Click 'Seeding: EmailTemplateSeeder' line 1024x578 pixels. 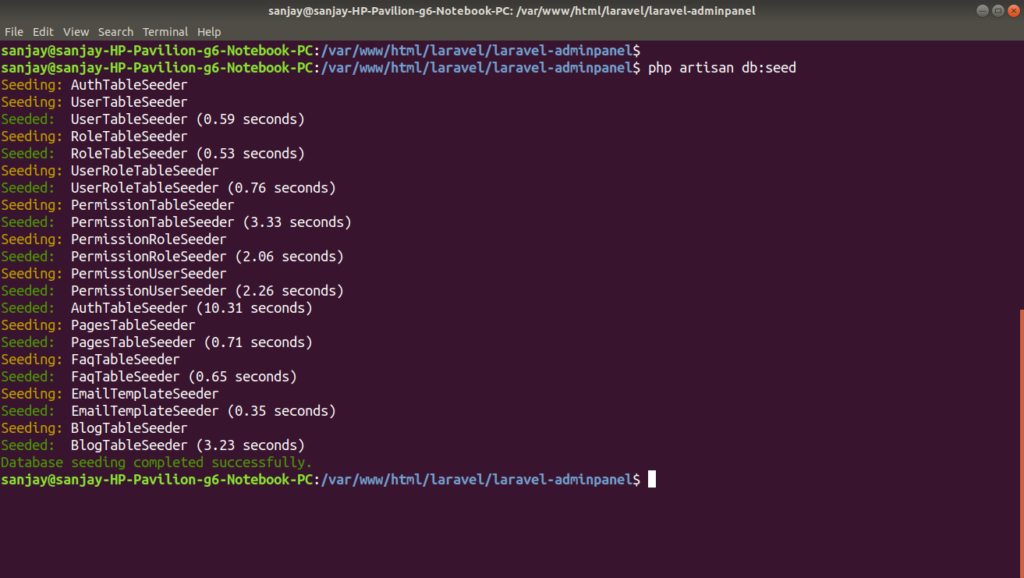pos(110,394)
